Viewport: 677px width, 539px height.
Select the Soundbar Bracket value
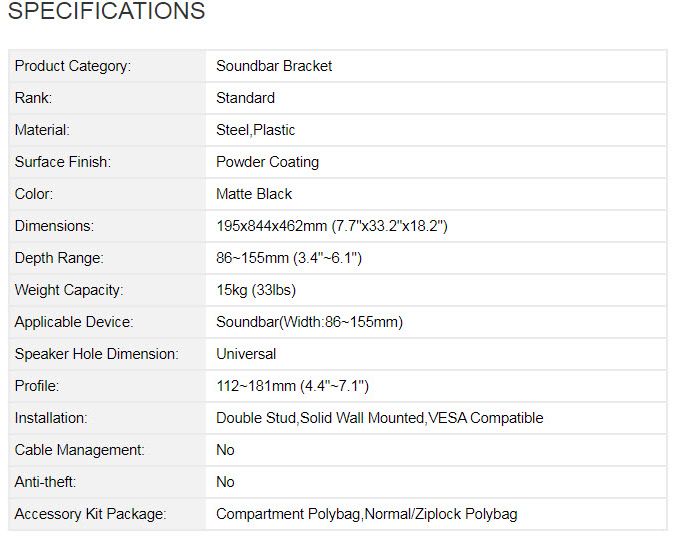[274, 66]
